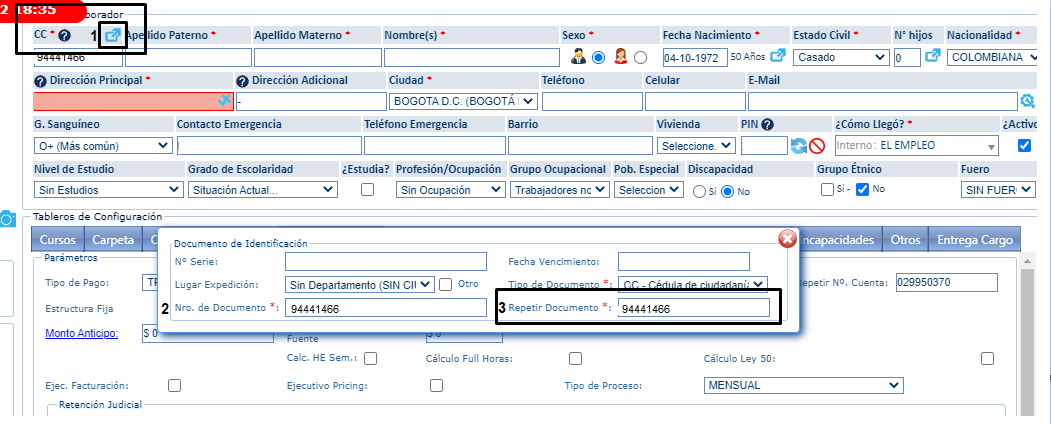Open document details icon next to CC

[114, 35]
